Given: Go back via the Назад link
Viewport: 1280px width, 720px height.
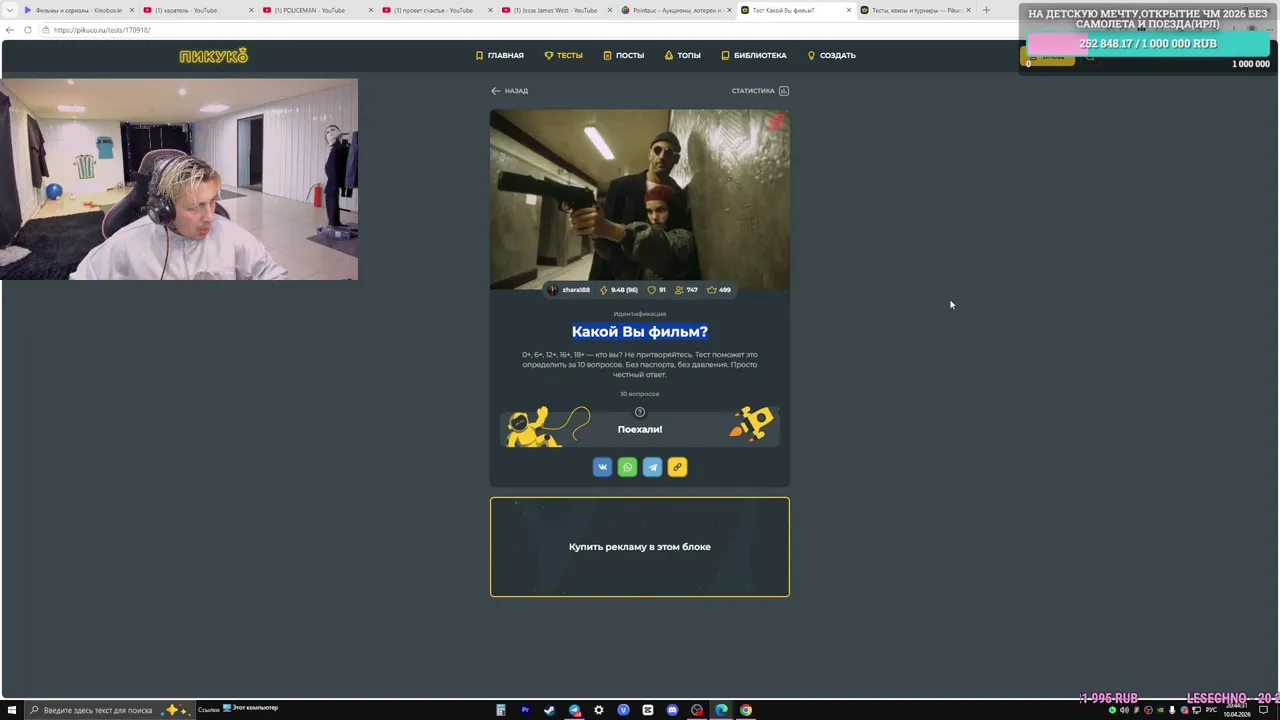Looking at the screenshot, I should click(x=509, y=91).
